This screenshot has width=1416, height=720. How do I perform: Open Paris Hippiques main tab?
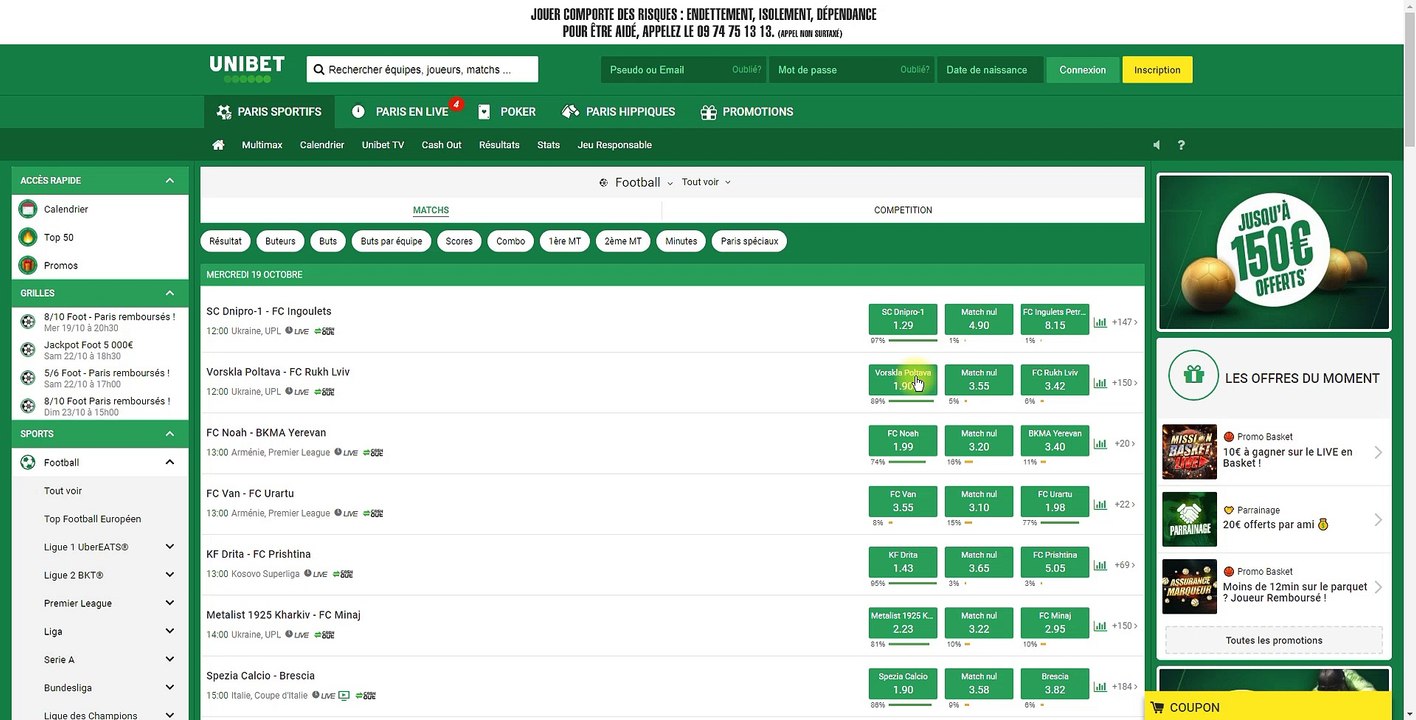619,112
